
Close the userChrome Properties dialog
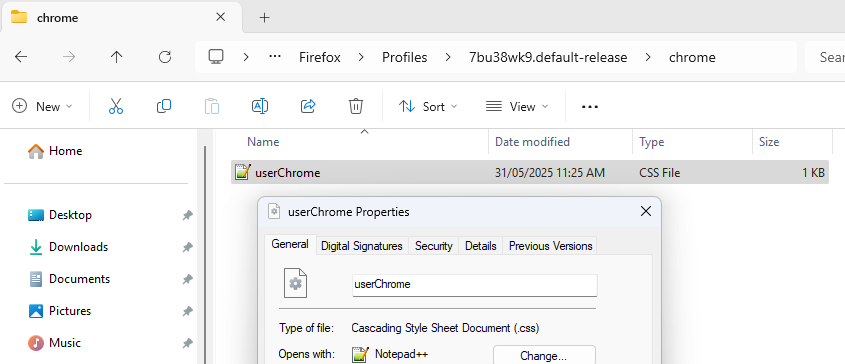coord(646,211)
